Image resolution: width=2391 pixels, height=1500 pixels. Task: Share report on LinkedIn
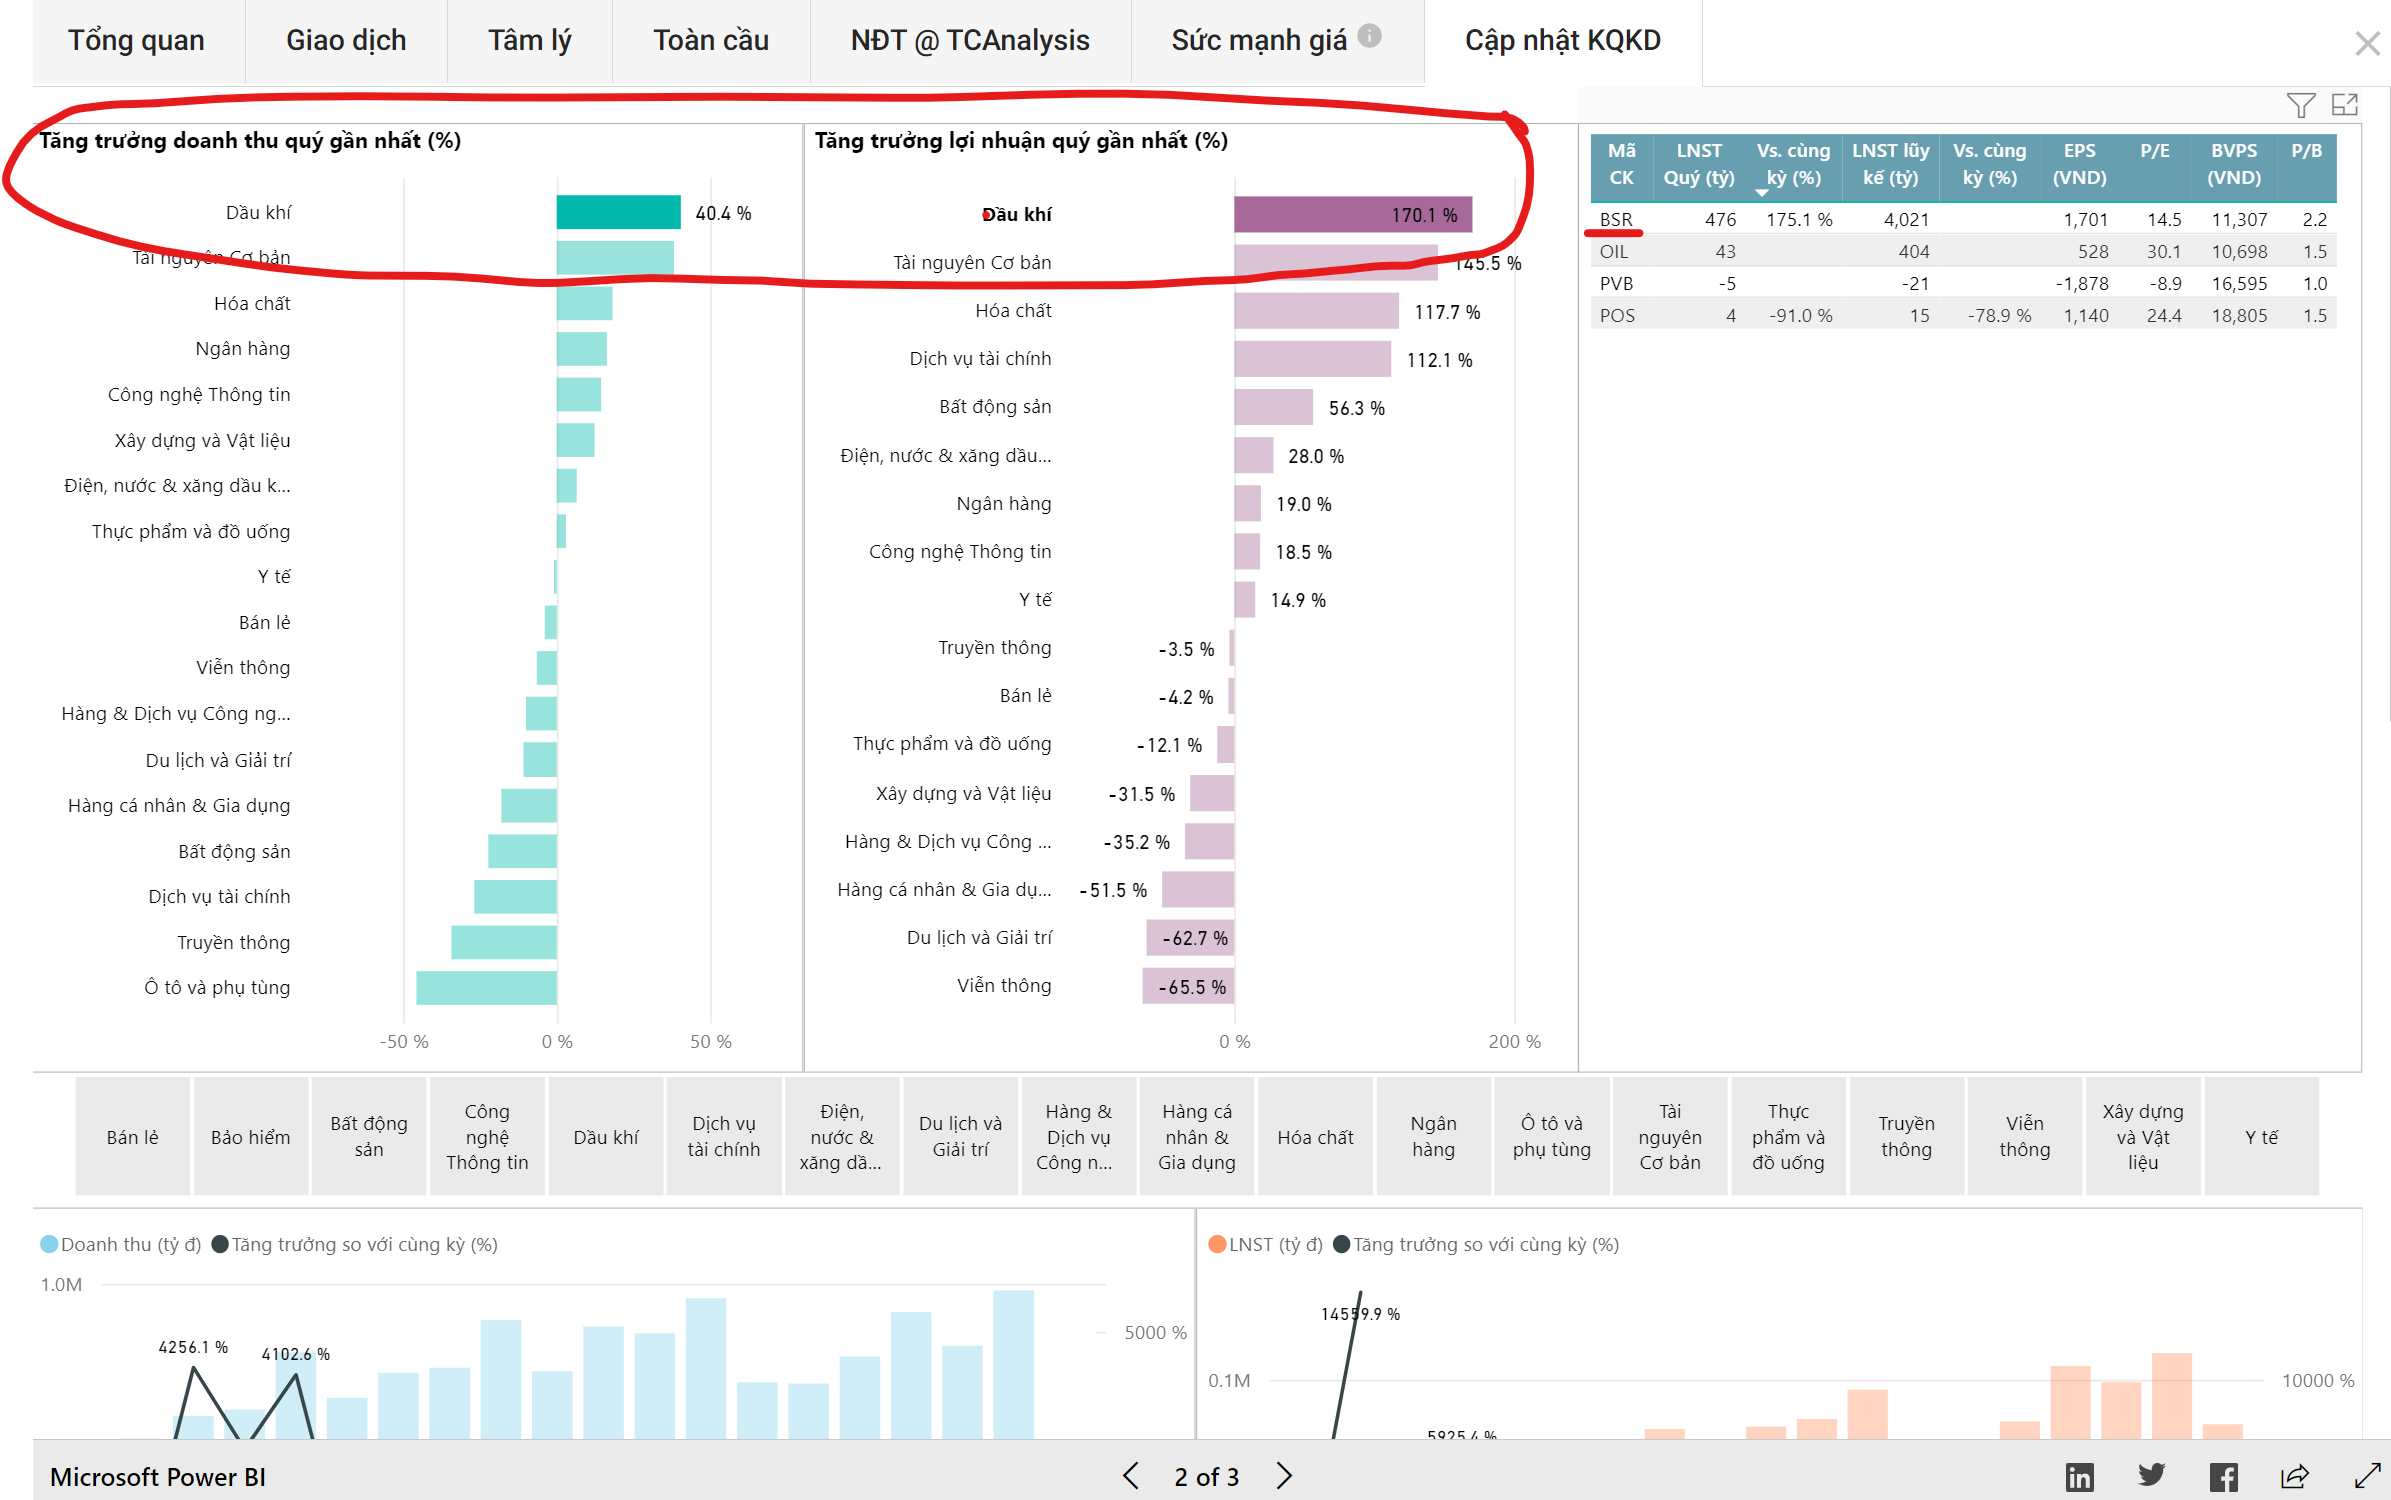(x=2079, y=1477)
